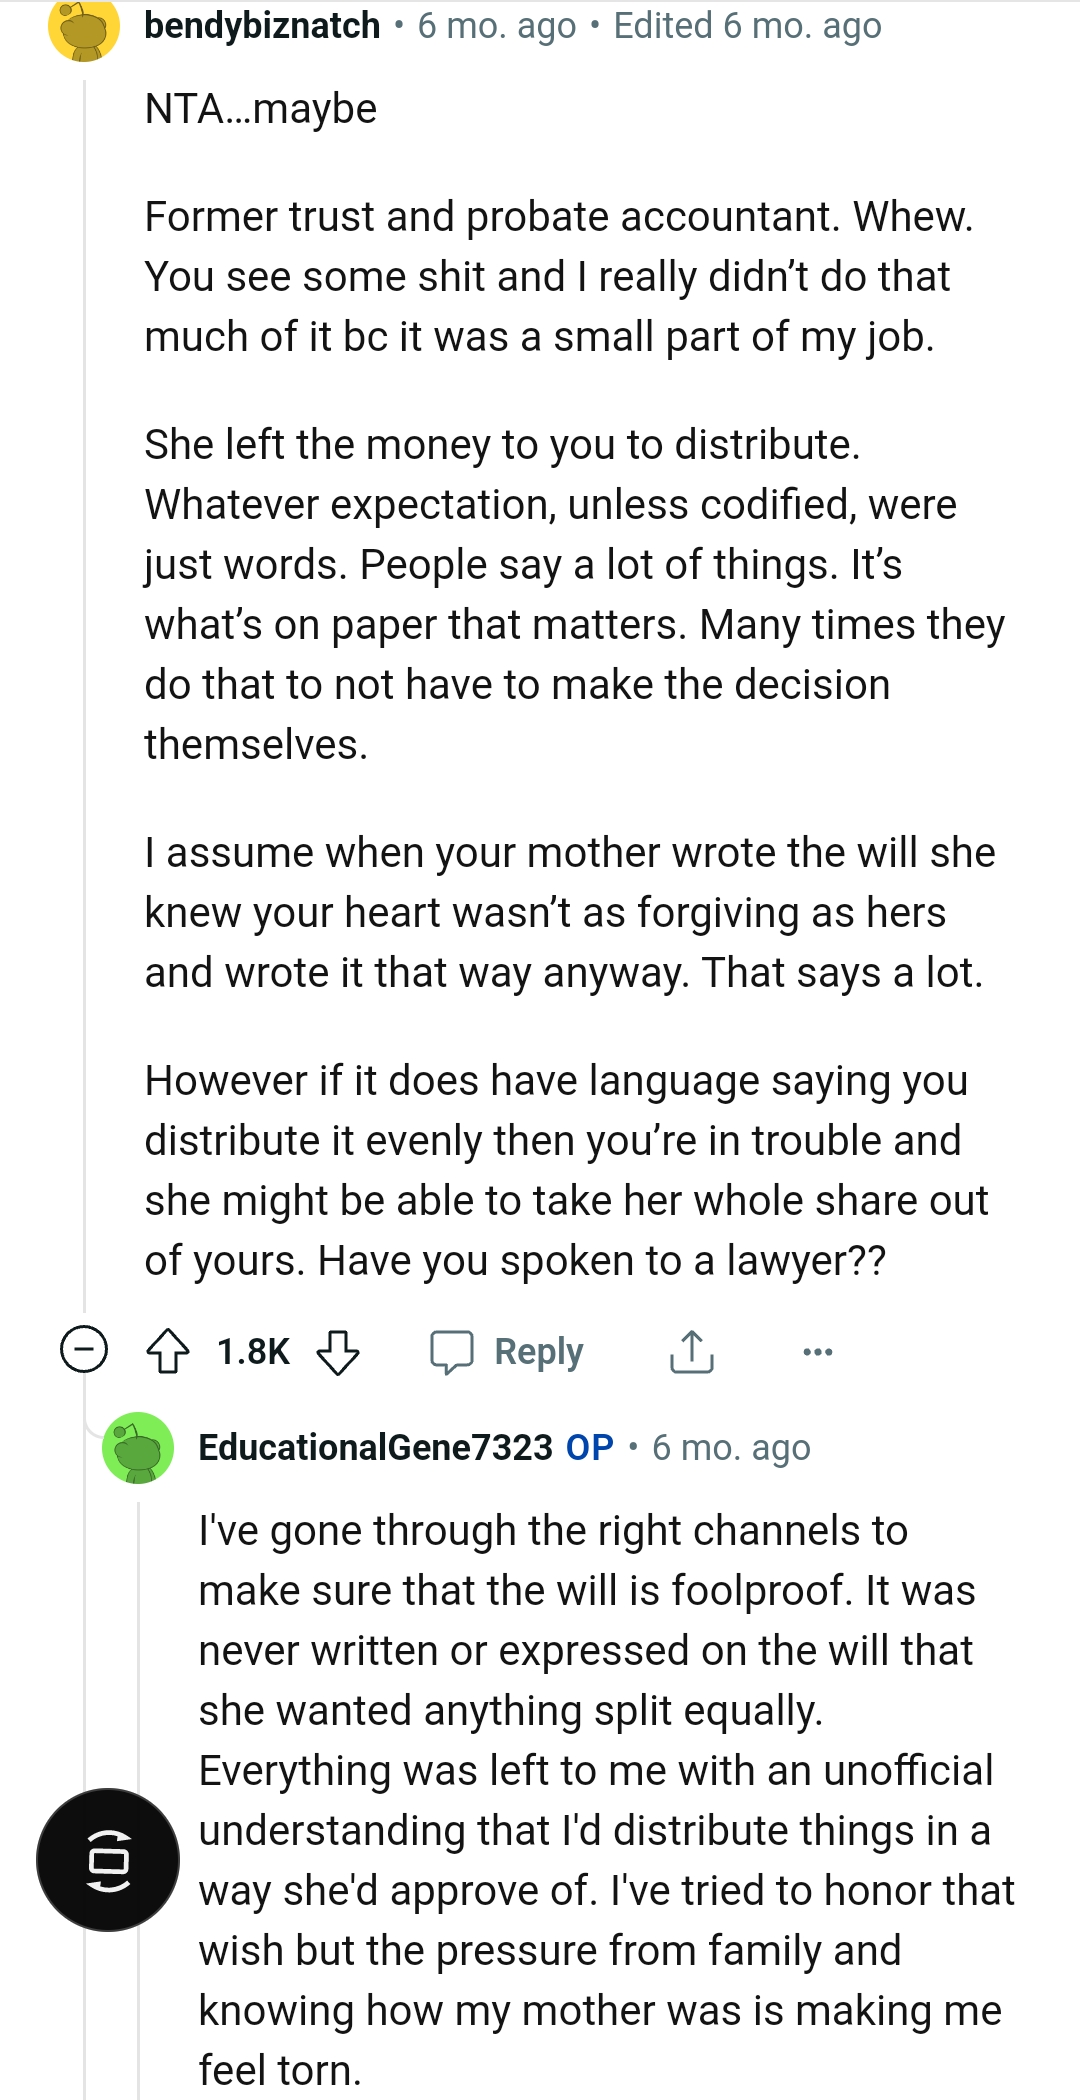The width and height of the screenshot is (1080, 2100).
Task: Open the bendybiznatch username profile link
Action: pyautogui.click(x=262, y=26)
